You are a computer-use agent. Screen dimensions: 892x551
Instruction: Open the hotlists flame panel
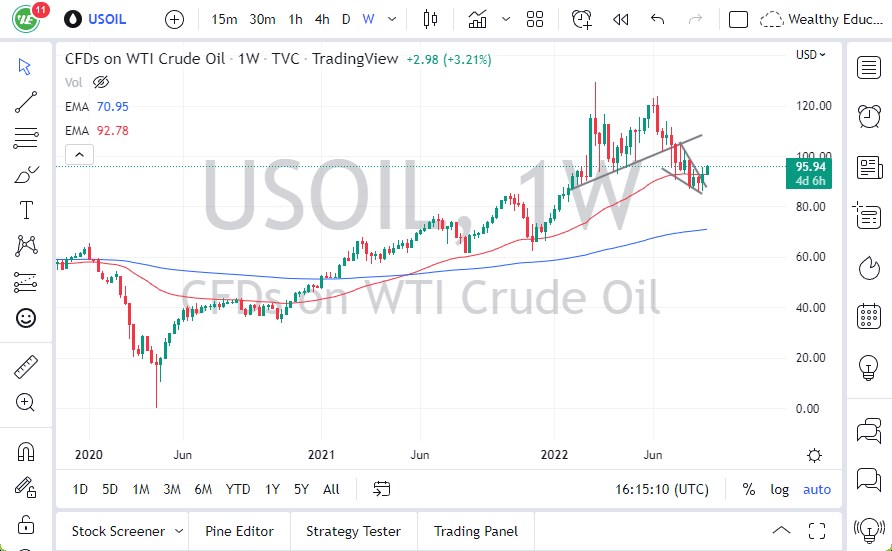point(869,268)
